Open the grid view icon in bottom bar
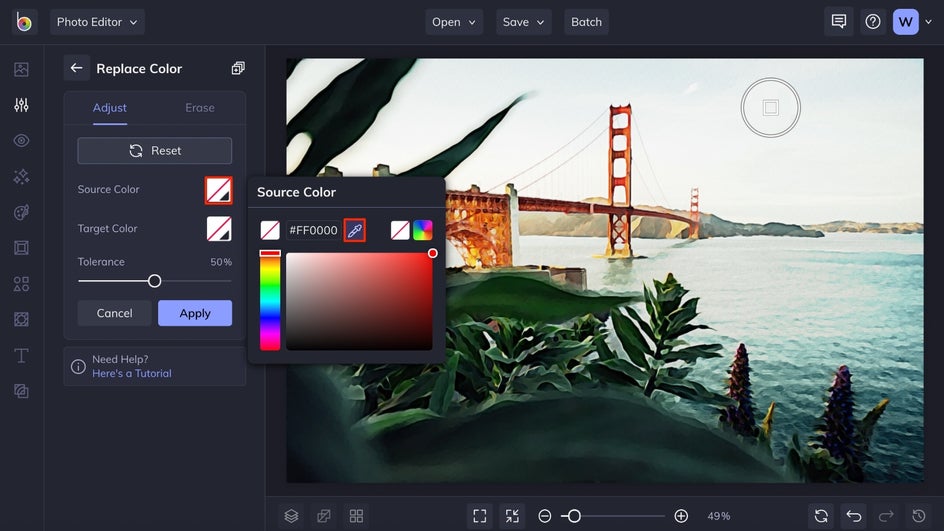The image size is (944, 531). tap(356, 516)
